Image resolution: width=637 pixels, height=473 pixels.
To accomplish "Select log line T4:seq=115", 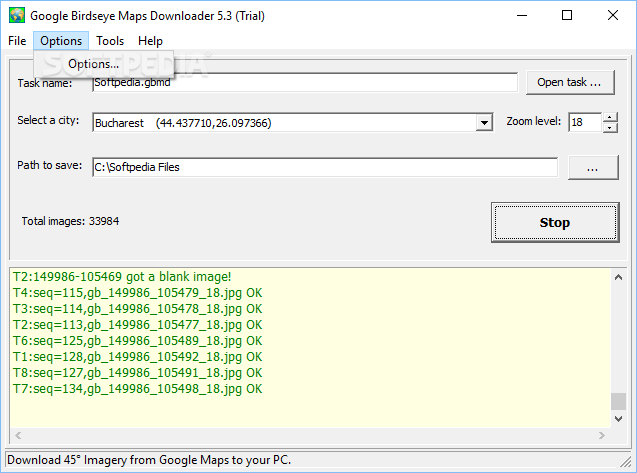I will (x=137, y=293).
